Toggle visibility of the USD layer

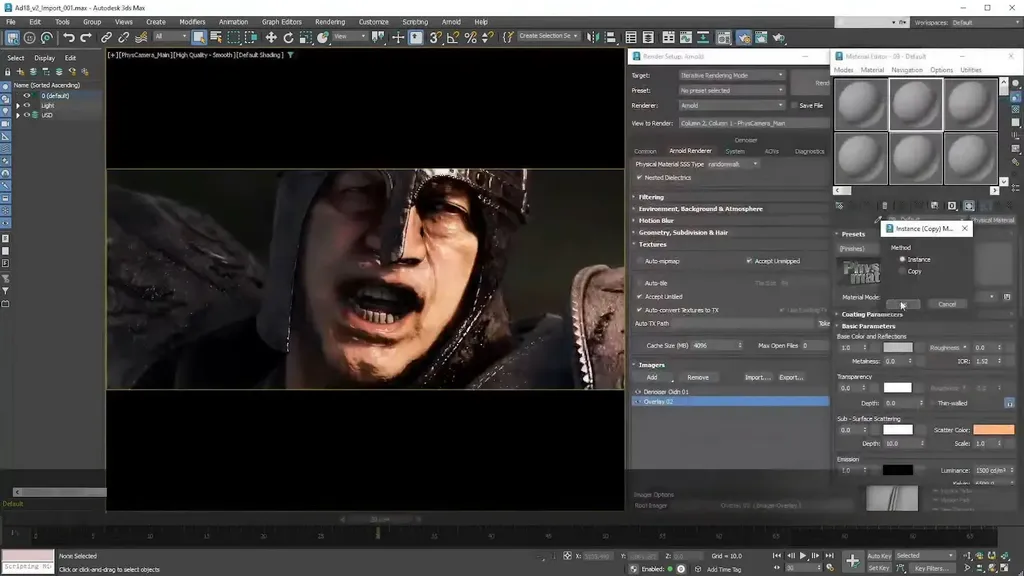27,115
